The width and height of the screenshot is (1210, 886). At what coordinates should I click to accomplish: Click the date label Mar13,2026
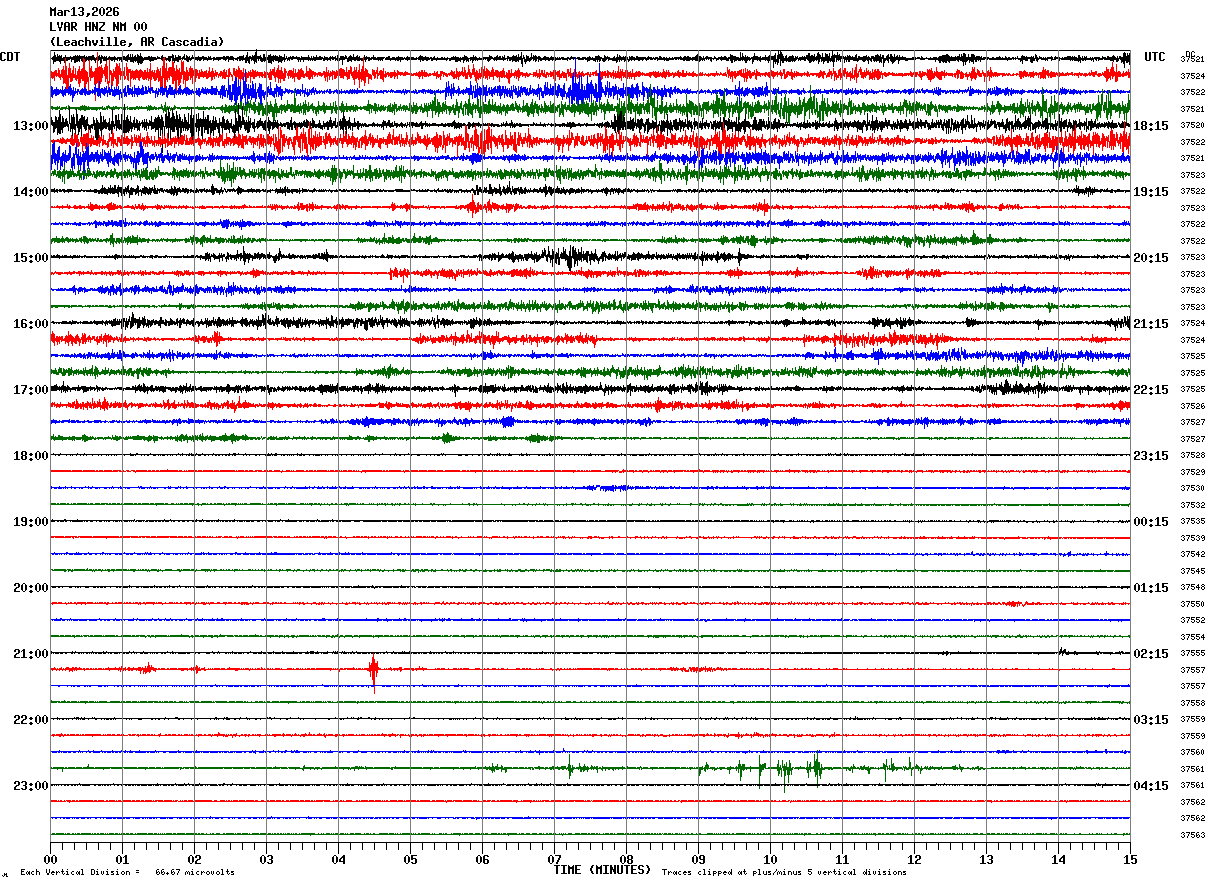click(x=84, y=12)
